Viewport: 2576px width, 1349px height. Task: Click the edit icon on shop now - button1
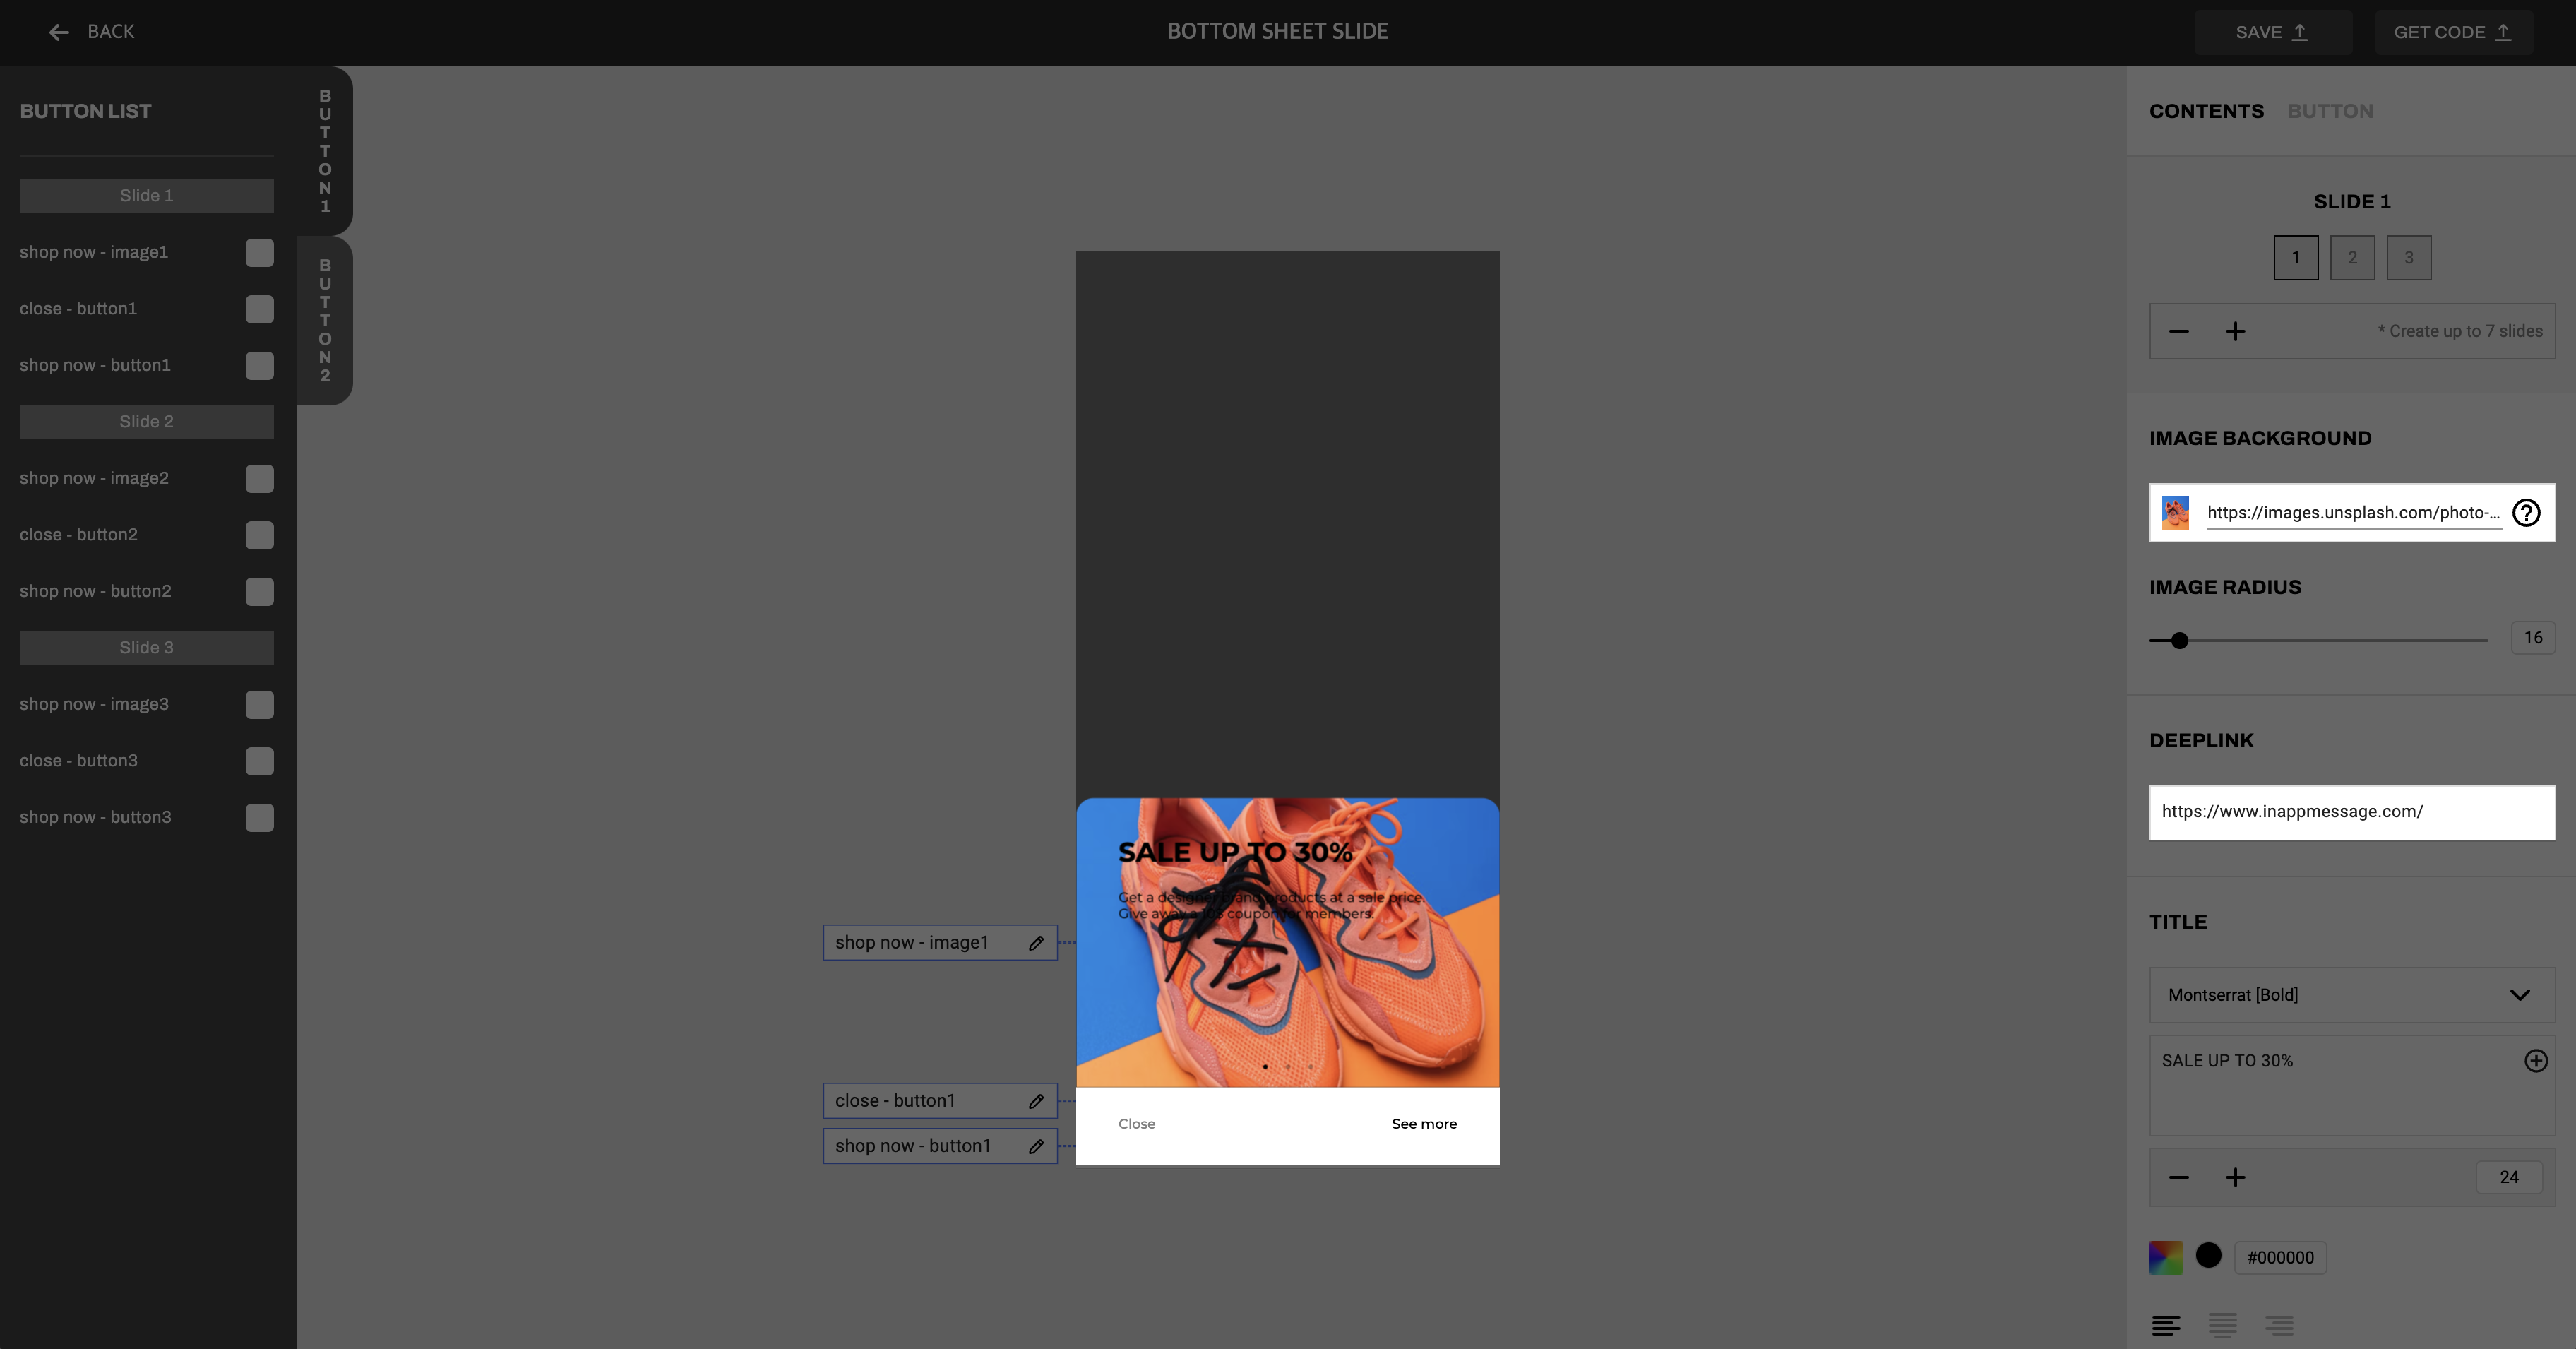click(1036, 1145)
